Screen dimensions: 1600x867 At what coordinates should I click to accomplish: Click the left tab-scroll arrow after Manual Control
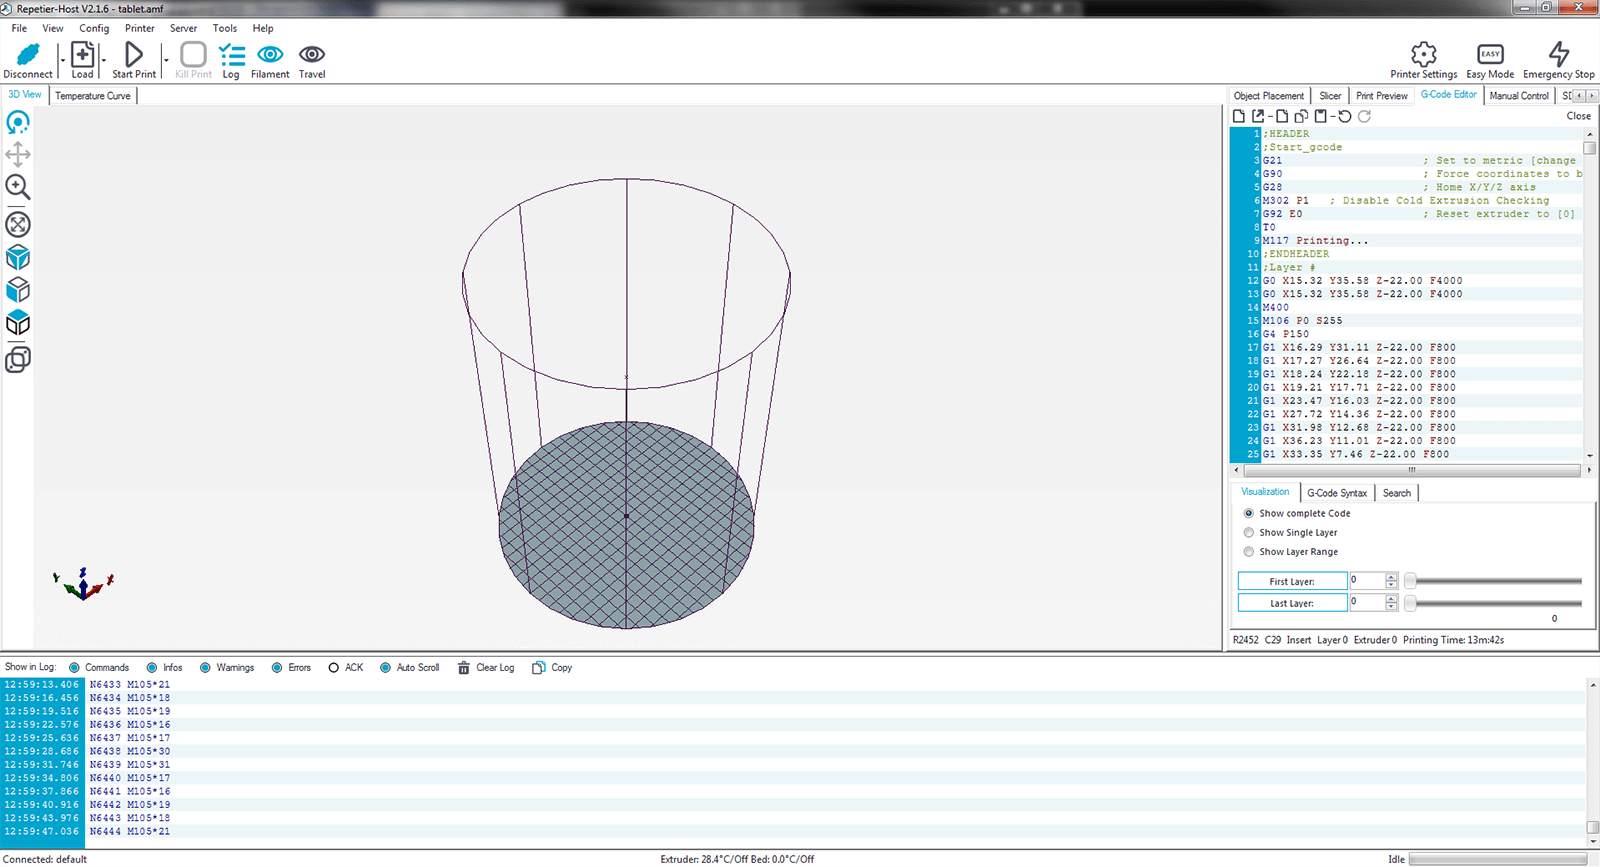point(1580,96)
